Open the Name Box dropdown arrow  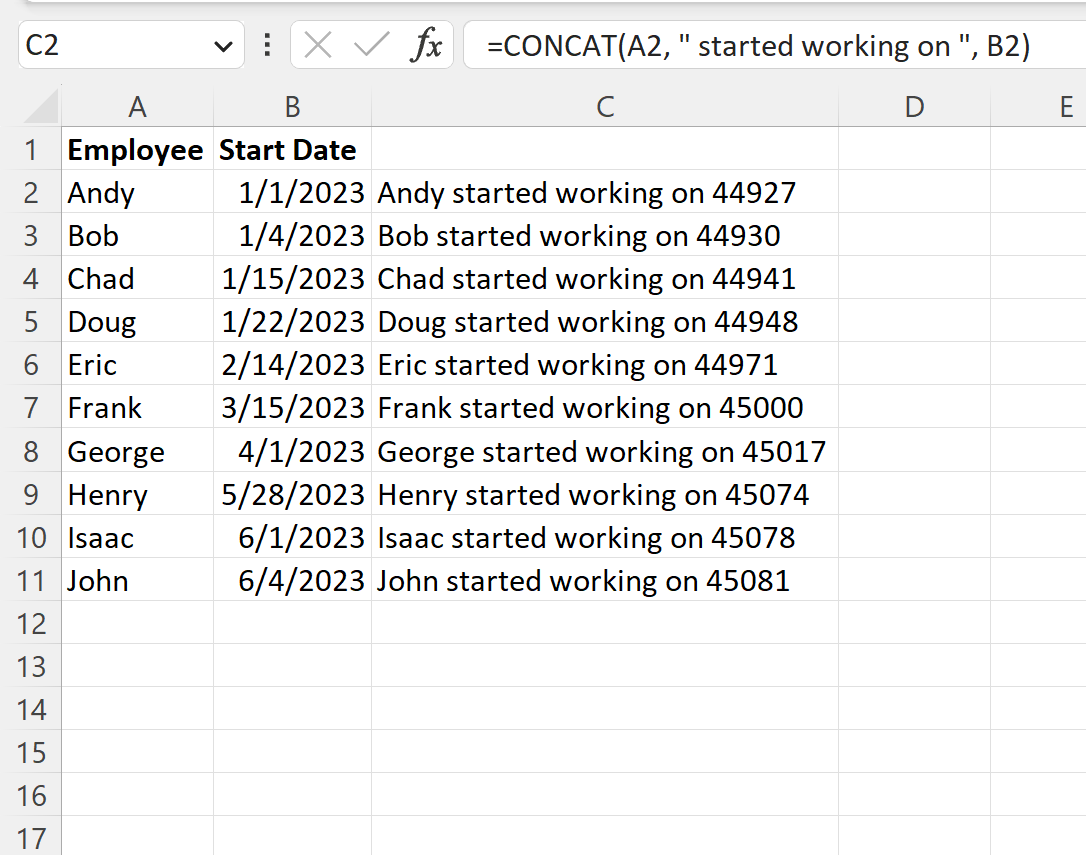point(225,45)
